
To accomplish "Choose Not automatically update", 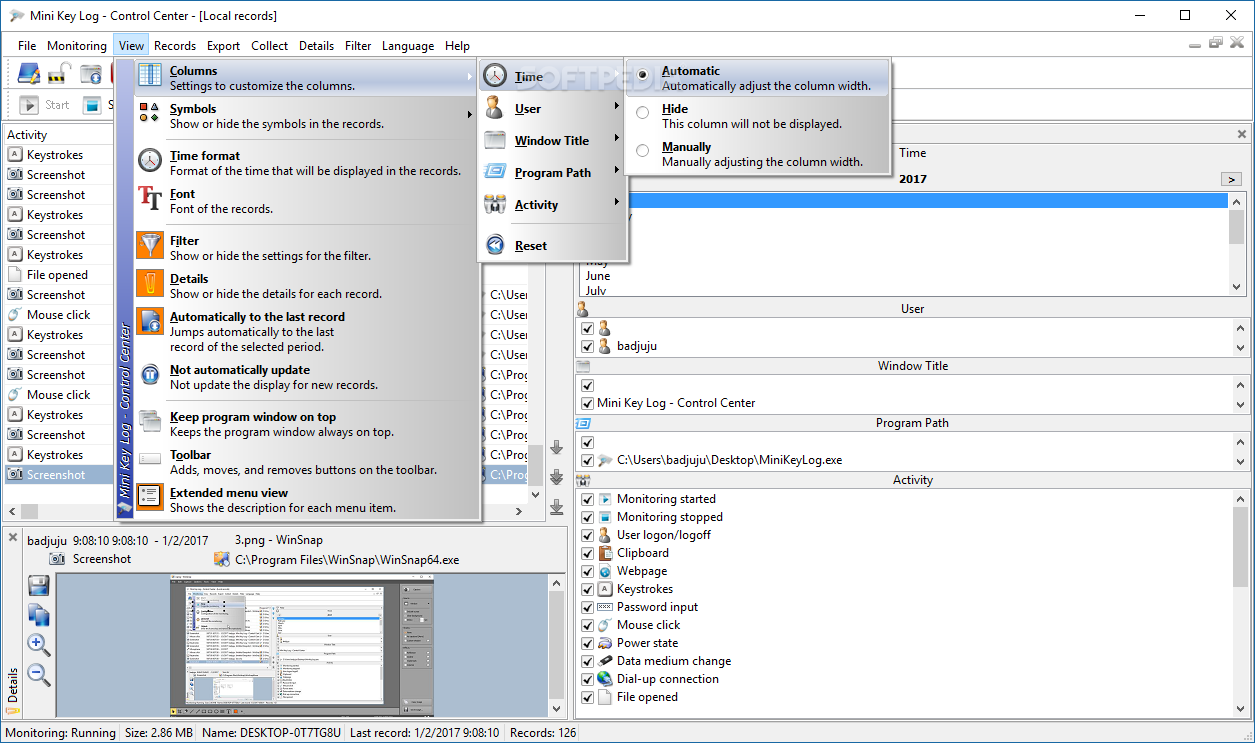I will [305, 377].
